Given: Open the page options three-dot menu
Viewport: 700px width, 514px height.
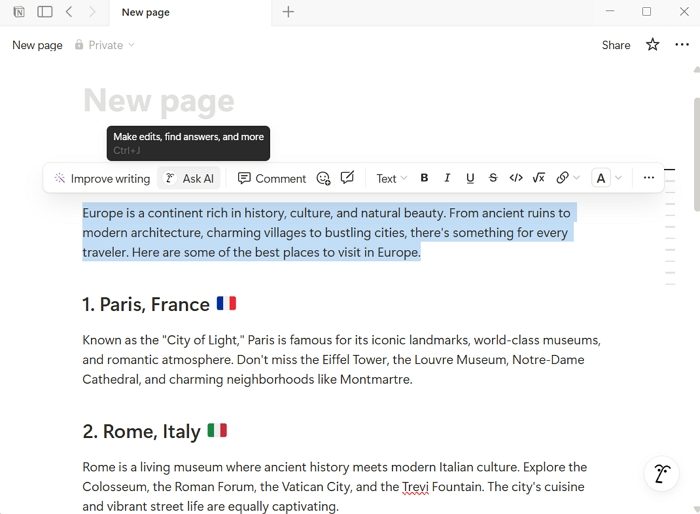Looking at the screenshot, I should 682,45.
